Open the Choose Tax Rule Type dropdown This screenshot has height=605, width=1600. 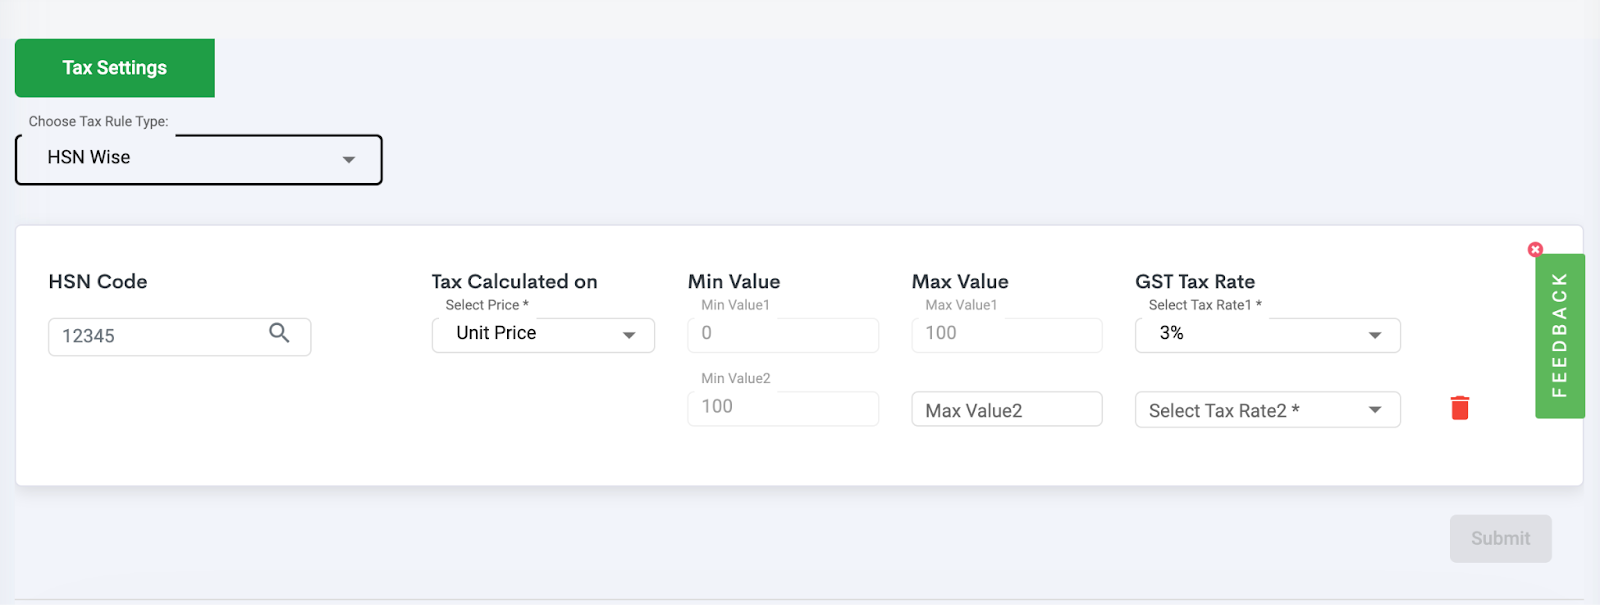(199, 159)
